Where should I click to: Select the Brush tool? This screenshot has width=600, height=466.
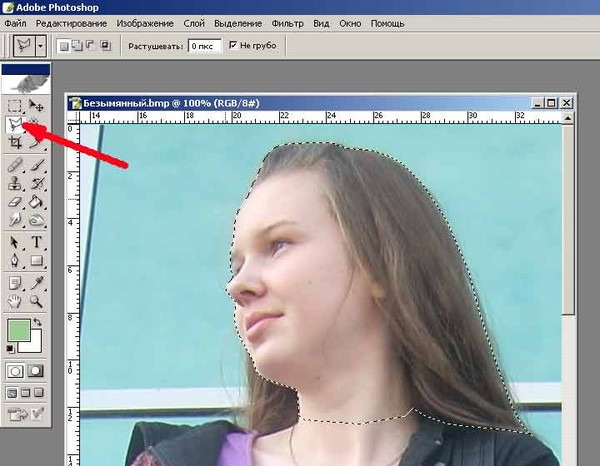tap(36, 165)
